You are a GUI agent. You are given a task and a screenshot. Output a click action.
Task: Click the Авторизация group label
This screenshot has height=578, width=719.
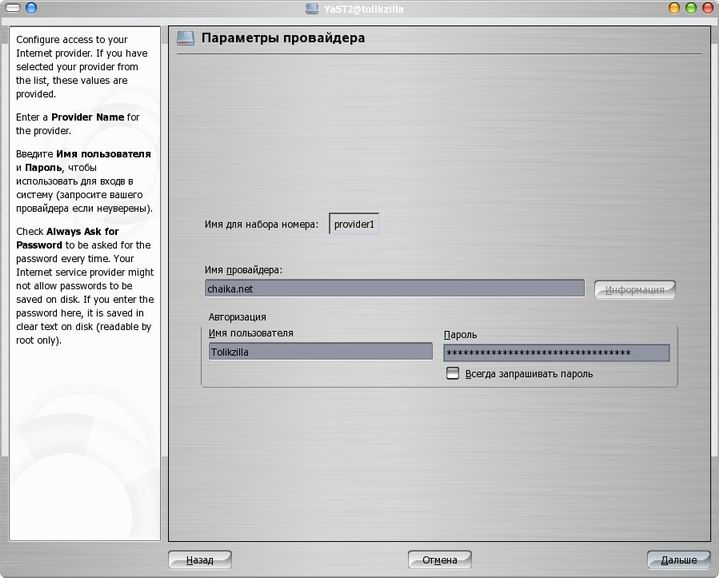click(238, 317)
